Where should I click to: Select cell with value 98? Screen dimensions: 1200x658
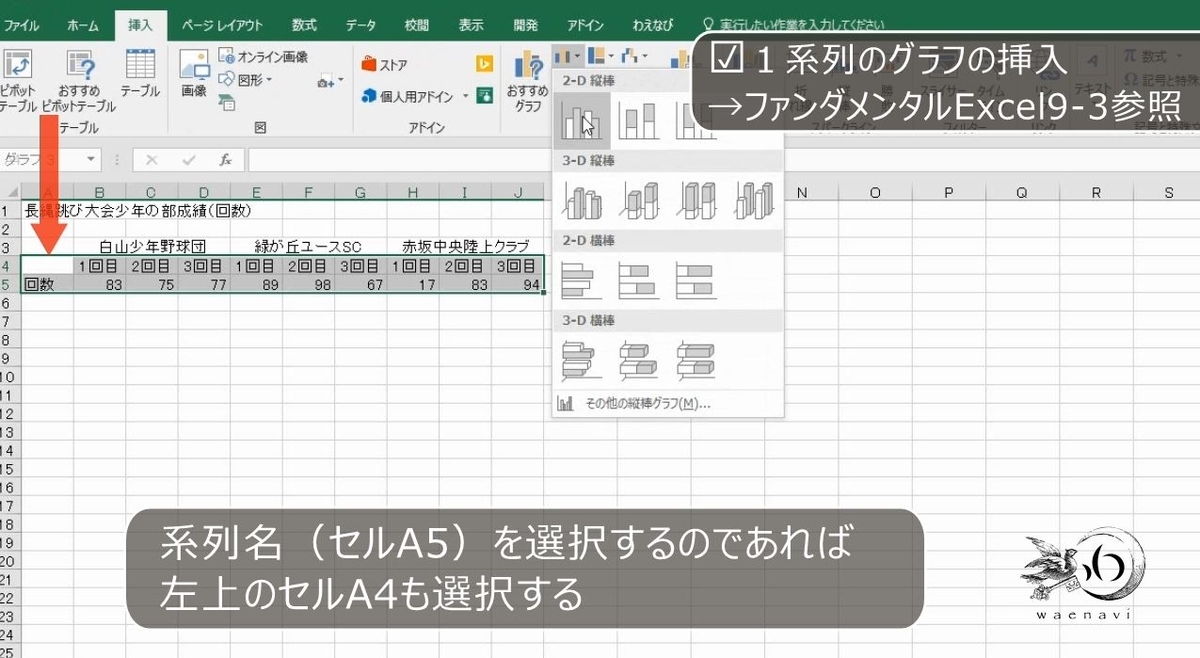307,284
